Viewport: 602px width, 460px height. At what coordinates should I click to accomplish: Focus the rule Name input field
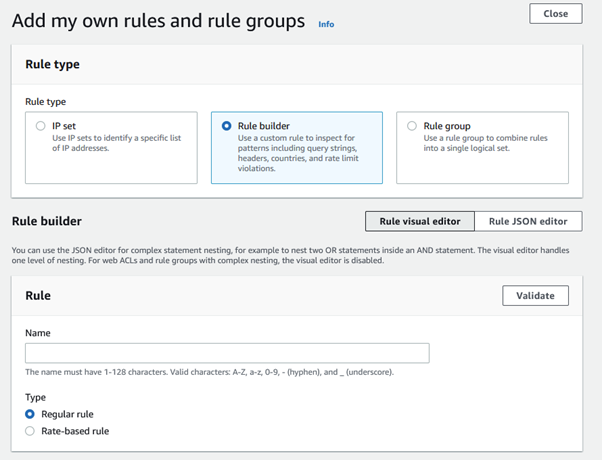coord(227,353)
